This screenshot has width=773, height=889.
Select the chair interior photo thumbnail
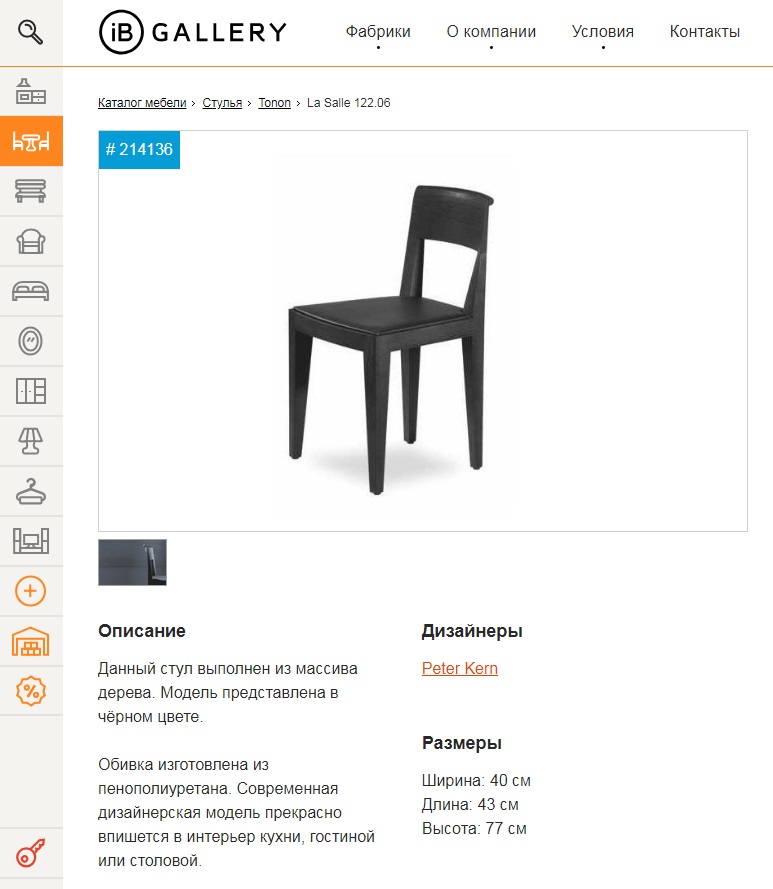133,562
